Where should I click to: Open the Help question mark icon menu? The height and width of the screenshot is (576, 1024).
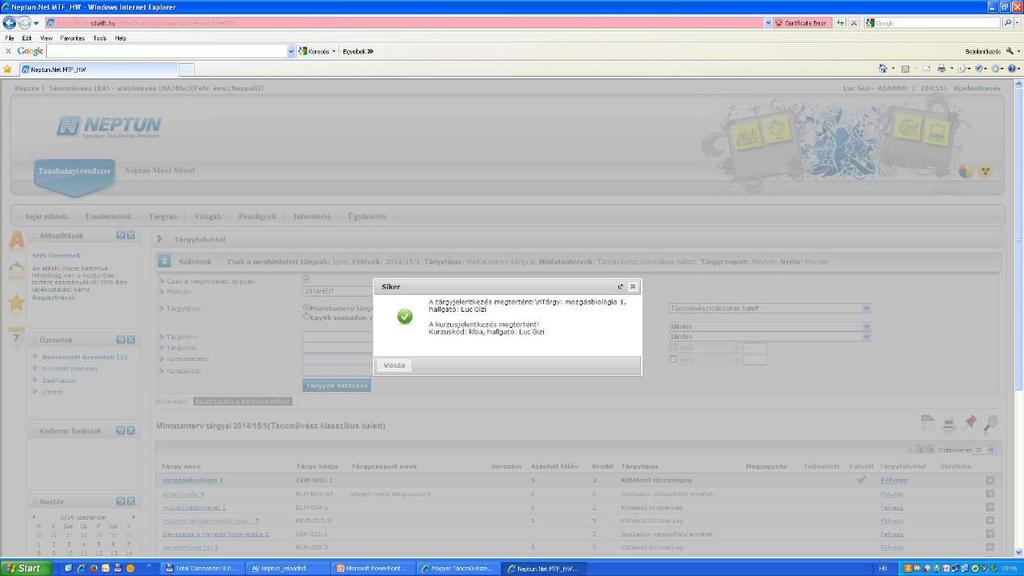tap(1012, 68)
